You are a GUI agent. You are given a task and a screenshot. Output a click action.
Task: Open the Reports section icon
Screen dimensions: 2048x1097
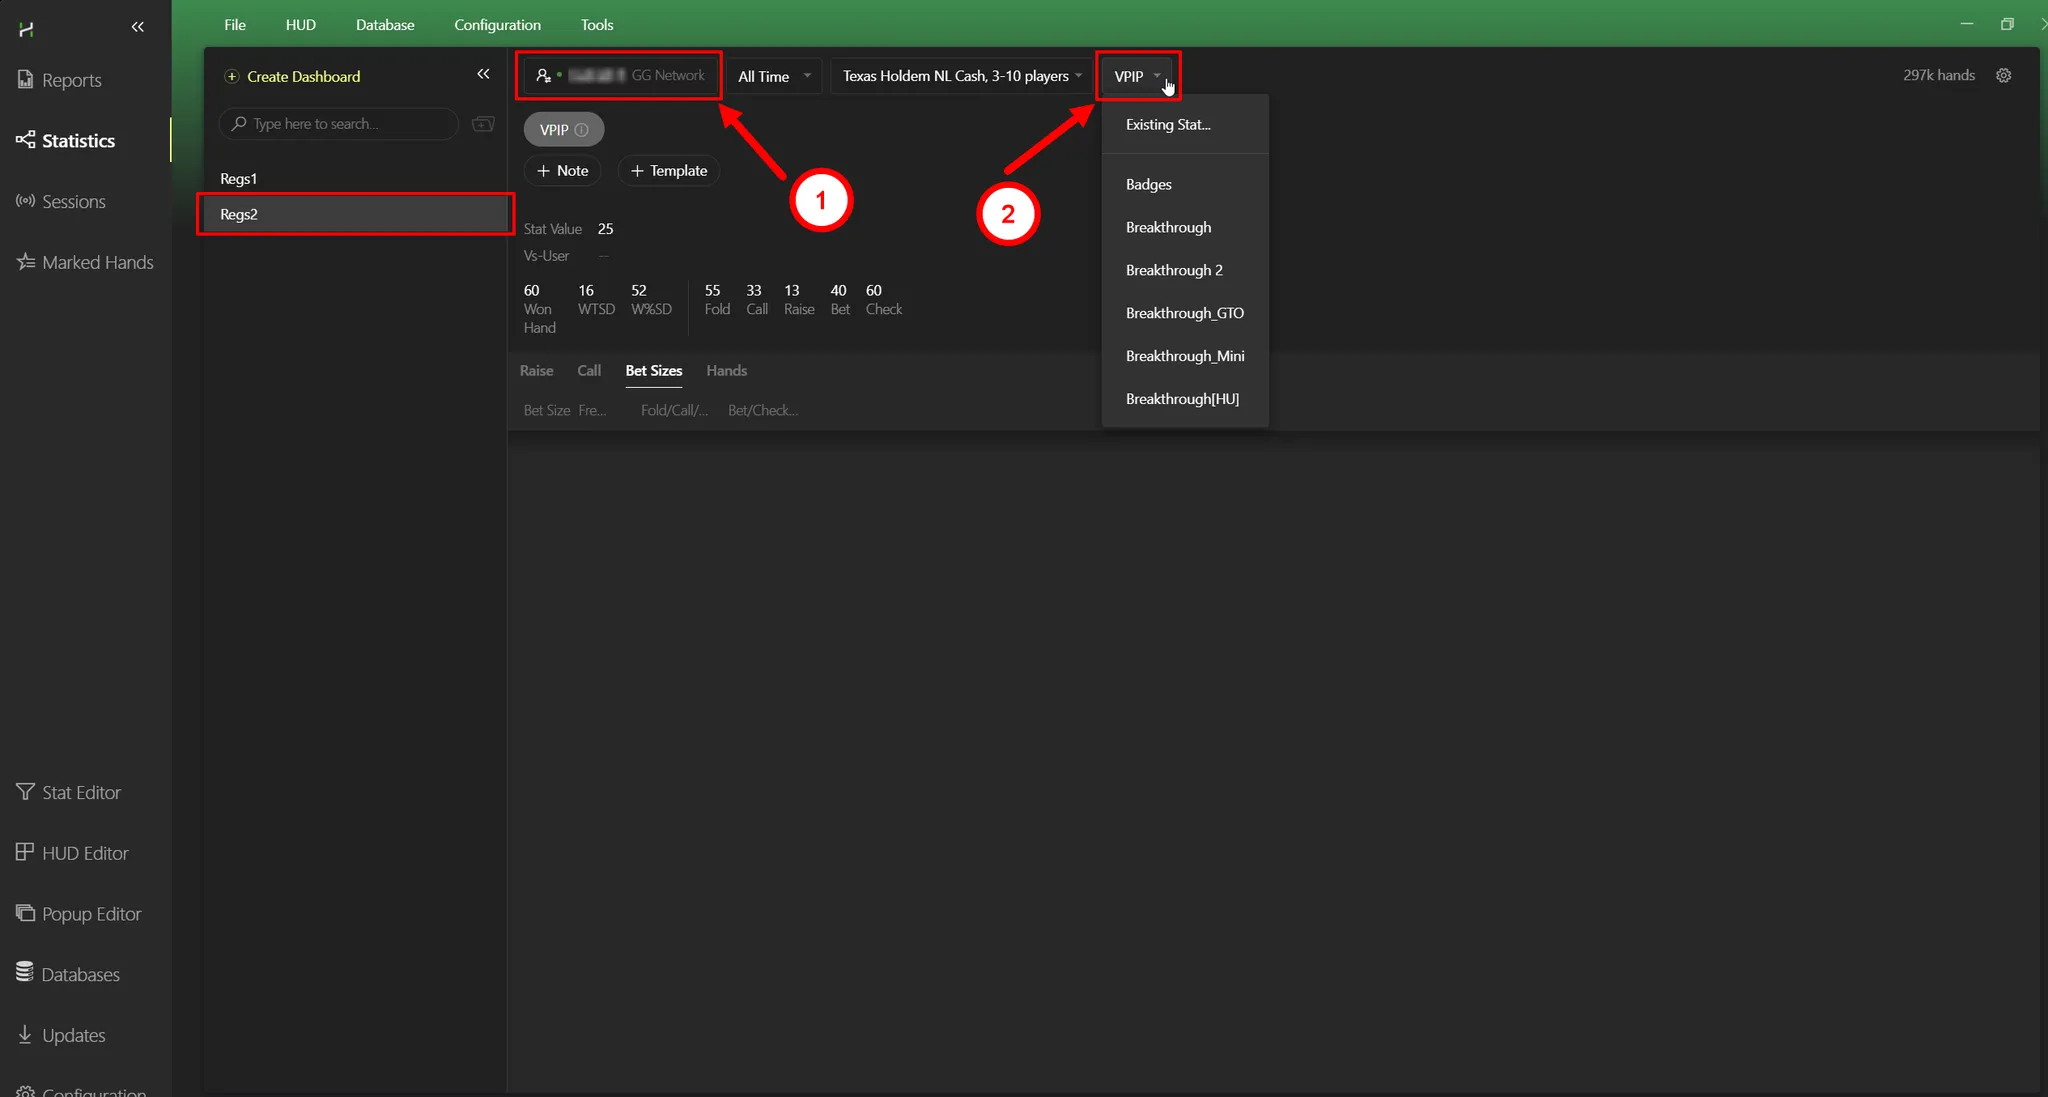[x=25, y=80]
